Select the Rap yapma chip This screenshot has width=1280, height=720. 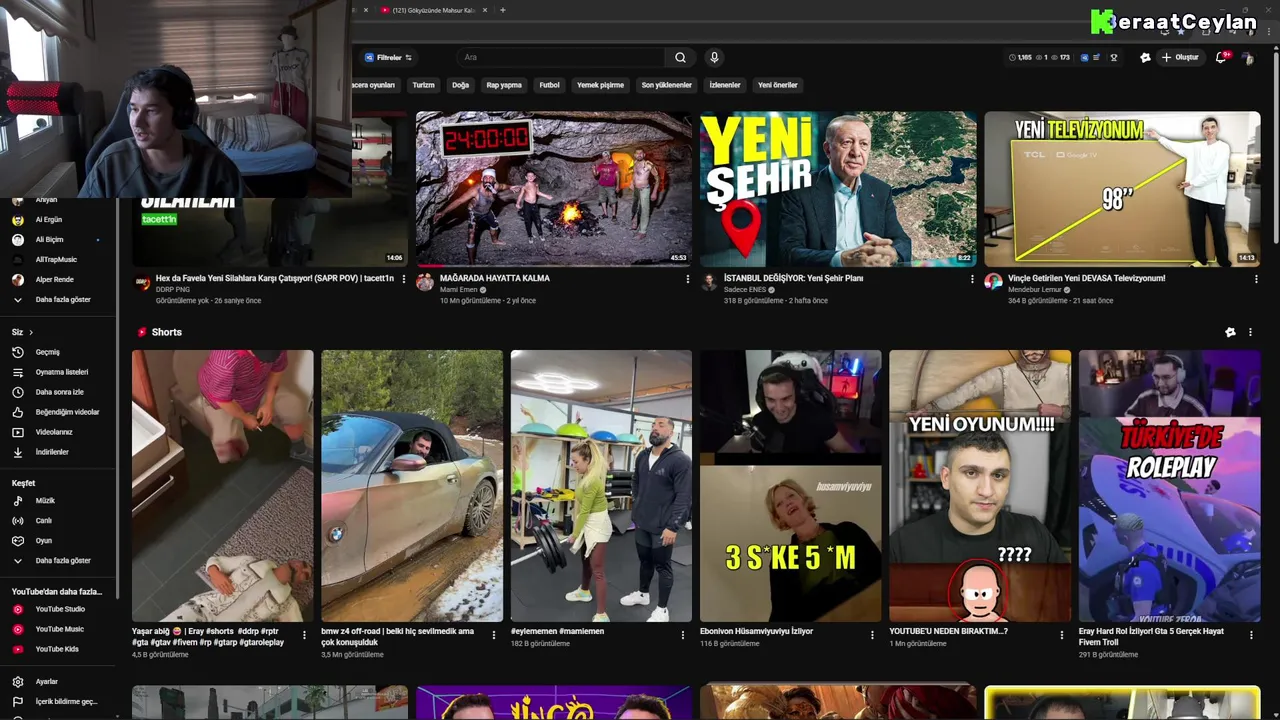[504, 85]
